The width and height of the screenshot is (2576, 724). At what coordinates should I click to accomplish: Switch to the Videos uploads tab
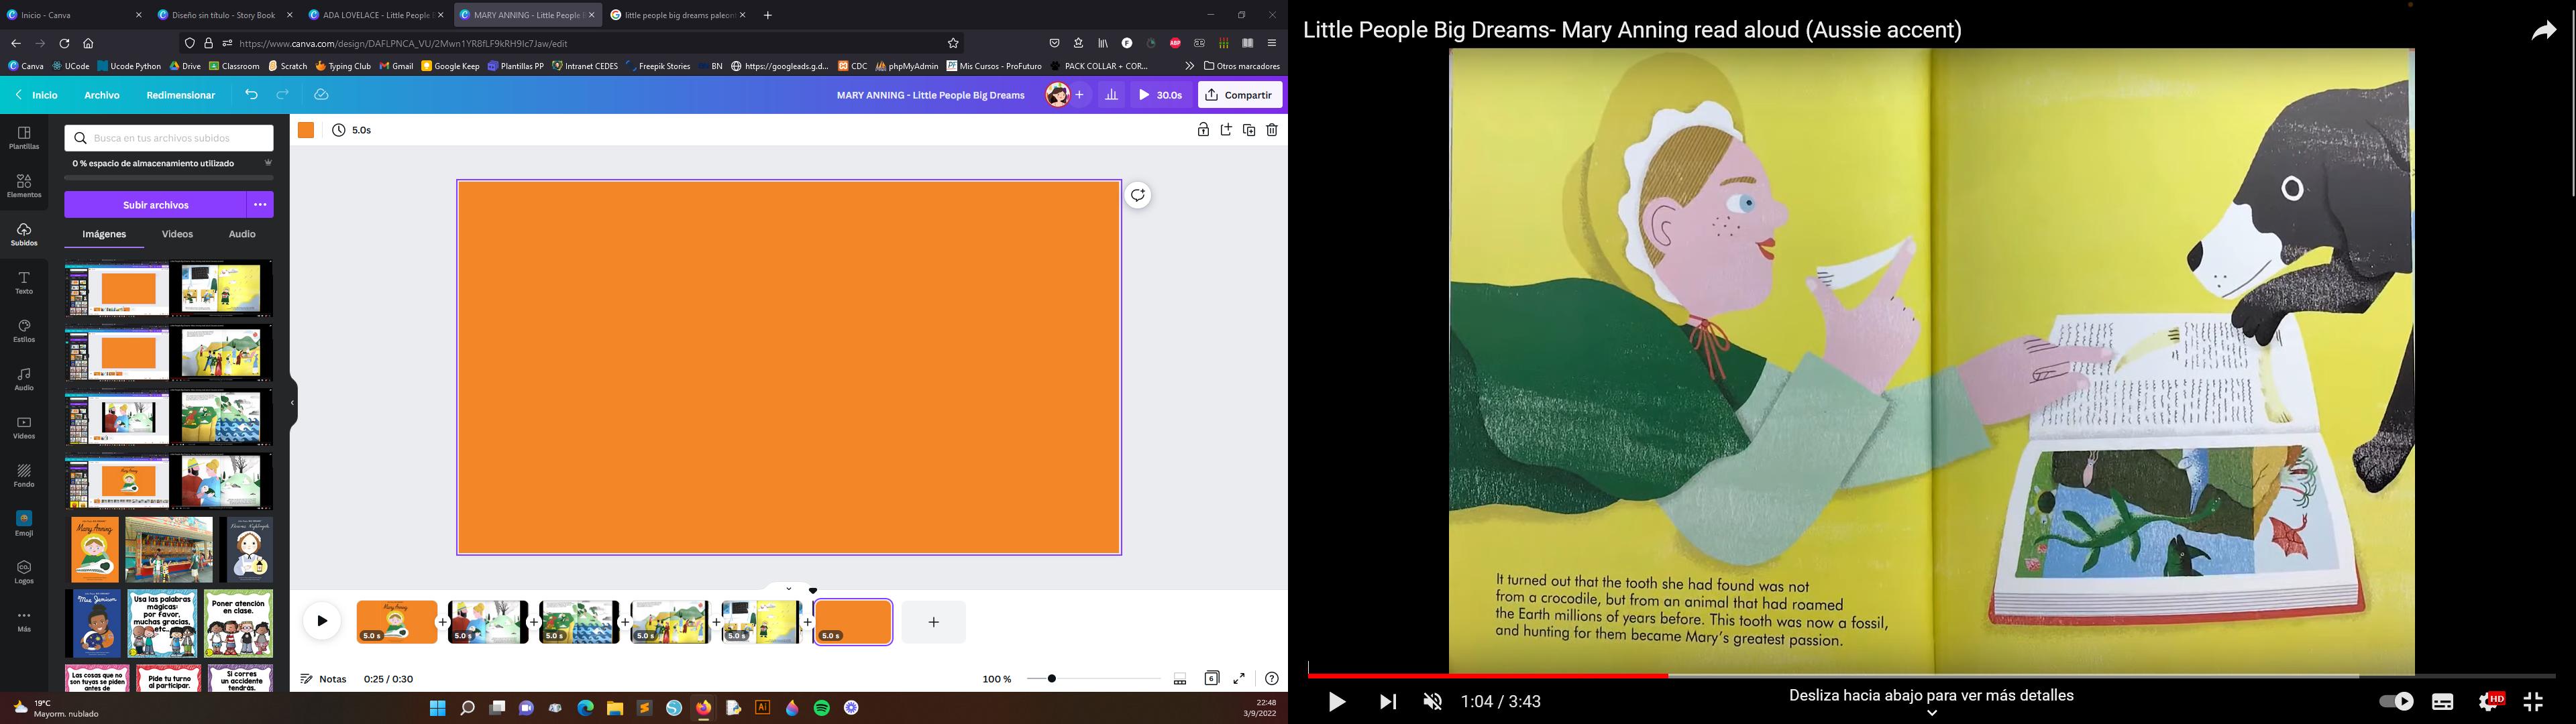pos(177,234)
